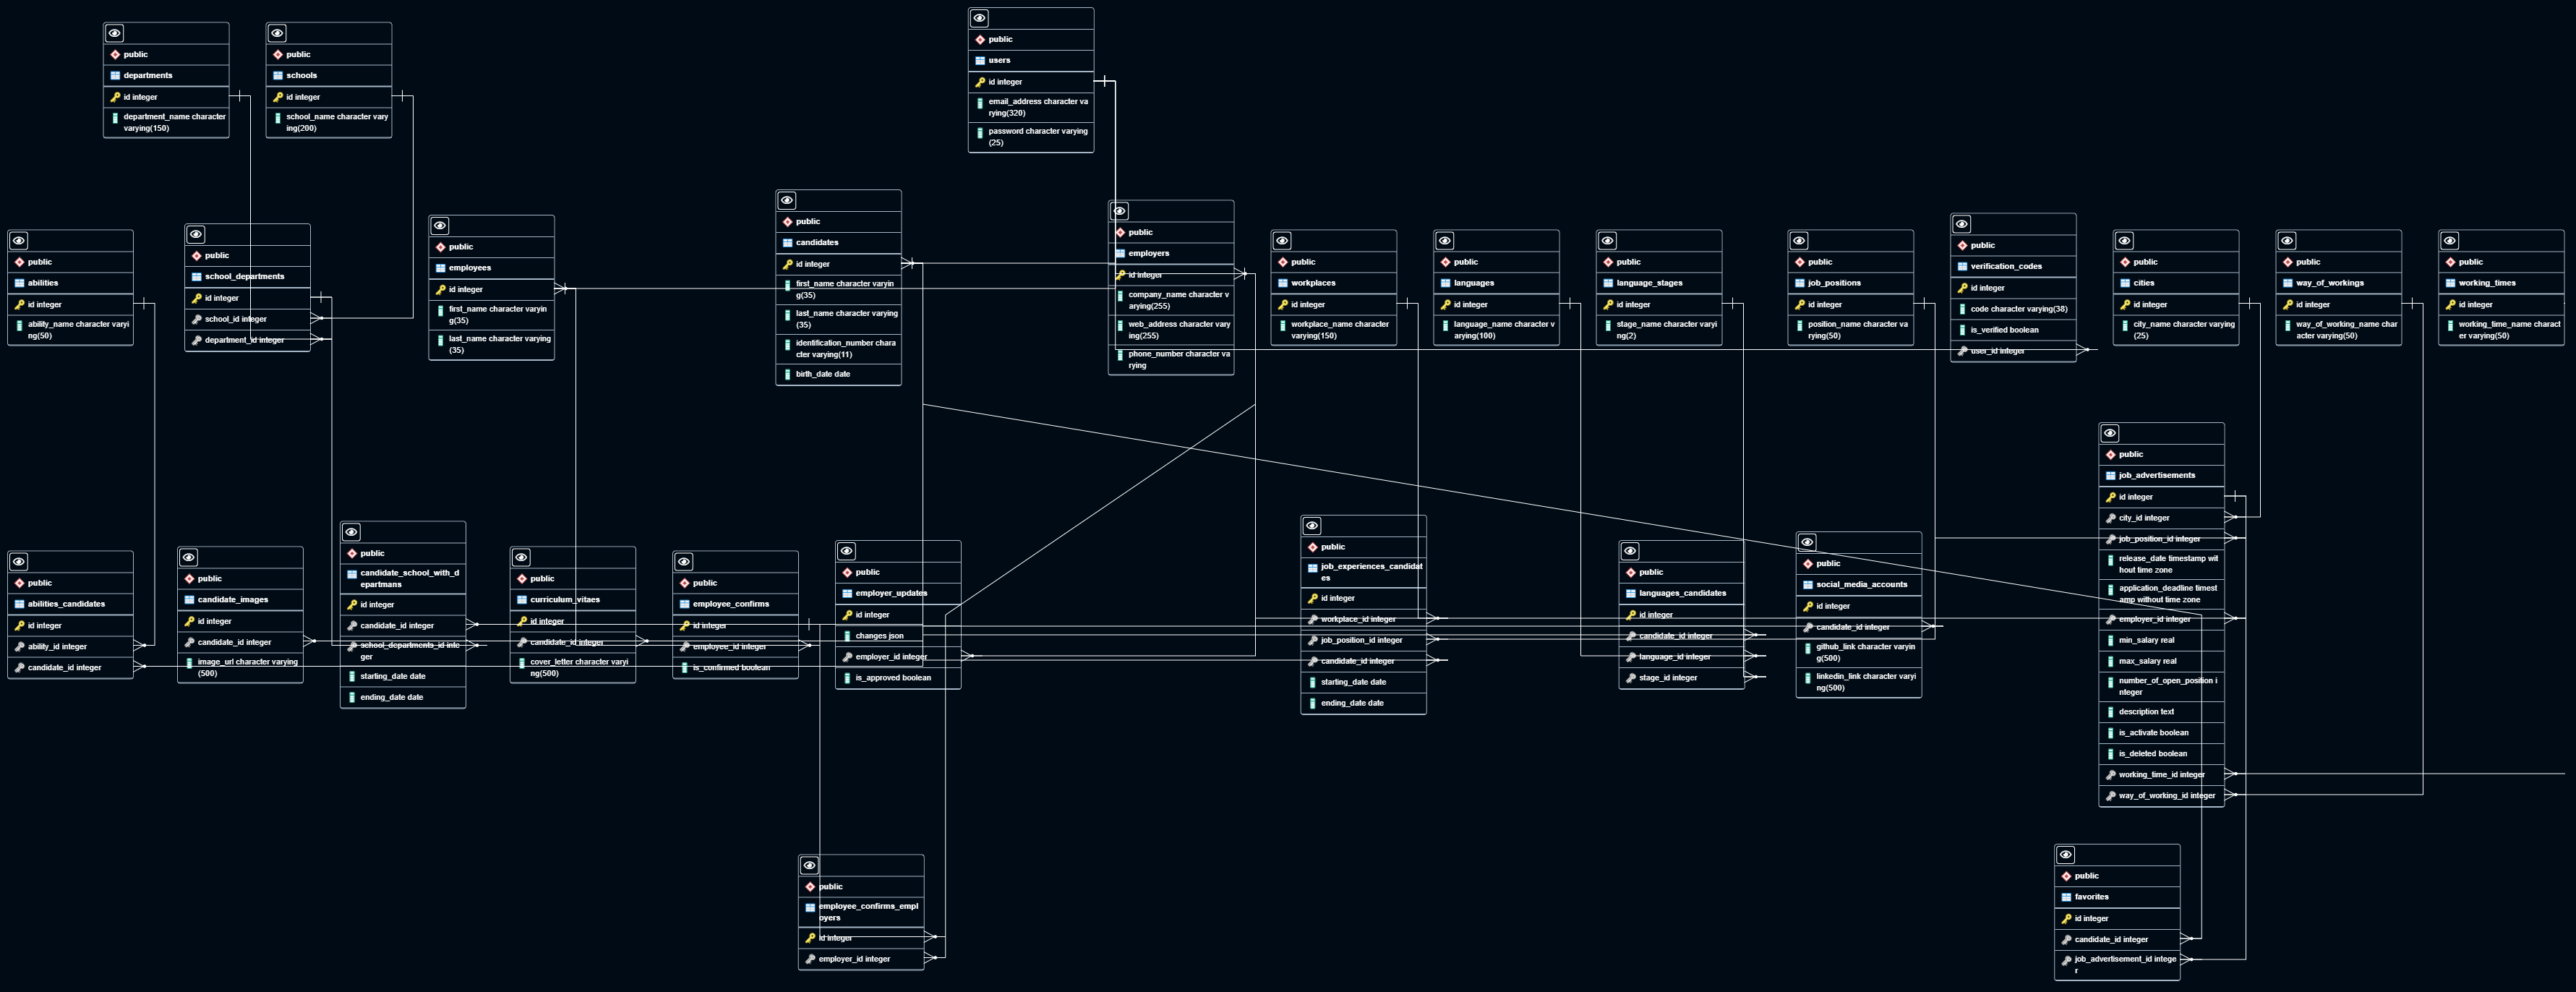Select the way_of_workings table header
The height and width of the screenshot is (992, 2576).
point(2329,283)
